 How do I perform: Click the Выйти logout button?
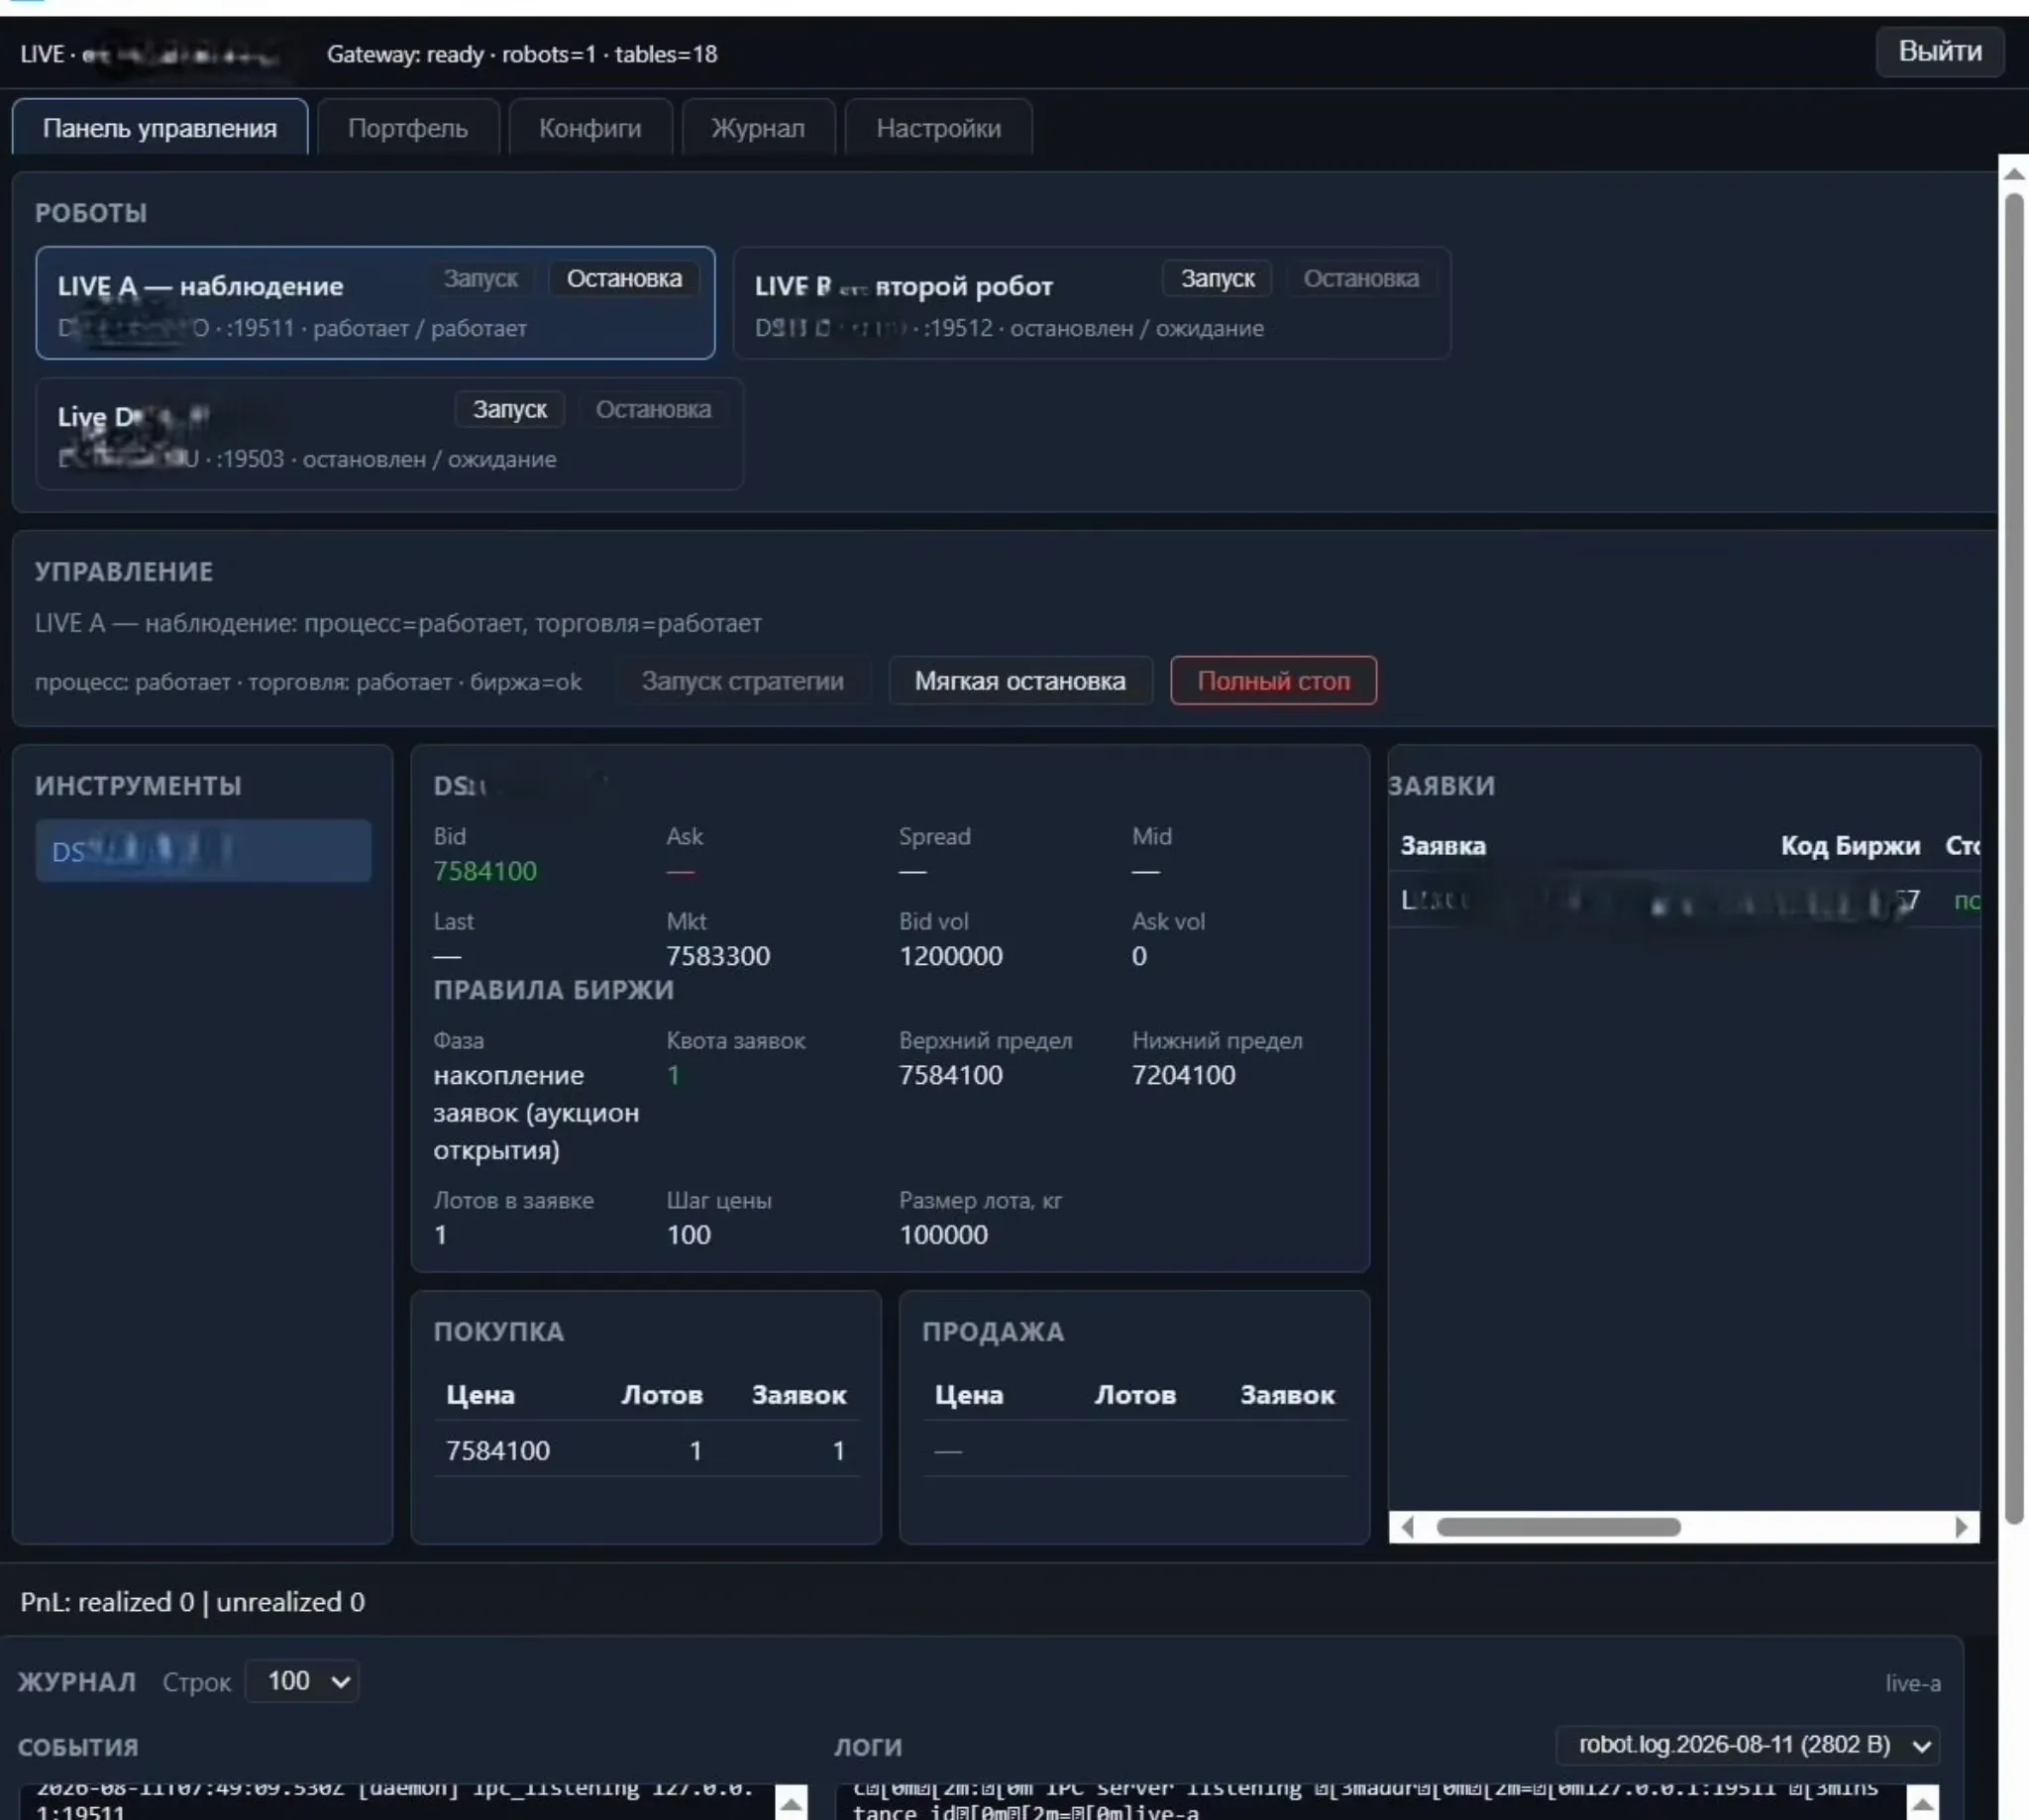[x=1939, y=51]
